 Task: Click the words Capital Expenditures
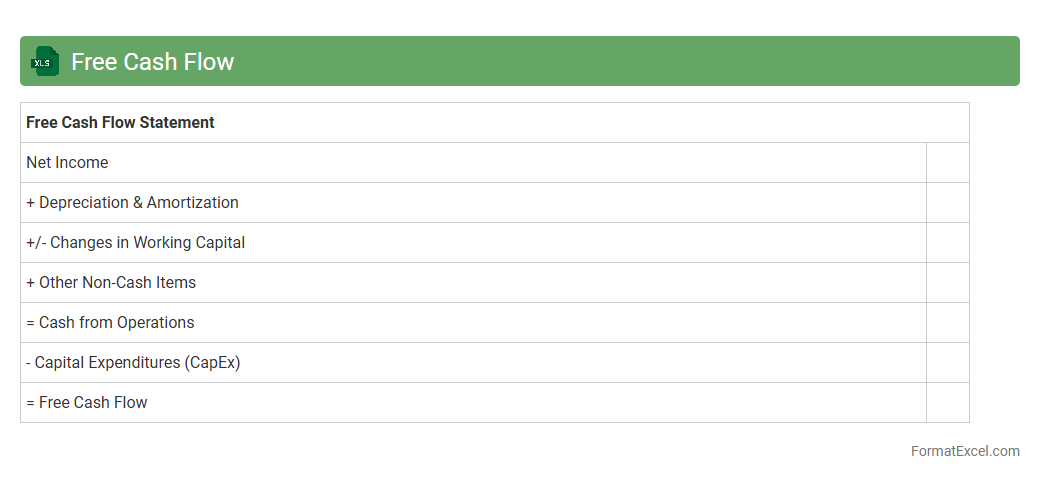coord(108,362)
